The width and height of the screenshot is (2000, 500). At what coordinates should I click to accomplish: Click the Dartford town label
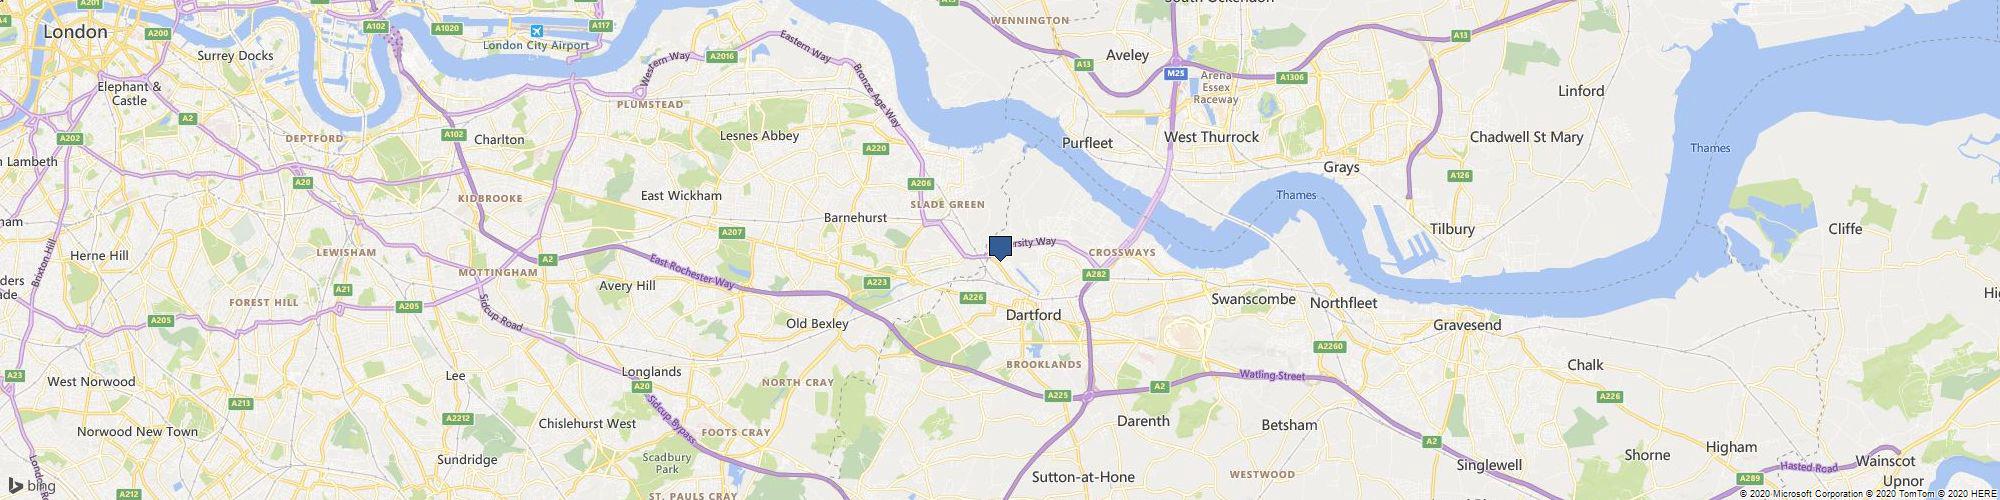[1033, 315]
